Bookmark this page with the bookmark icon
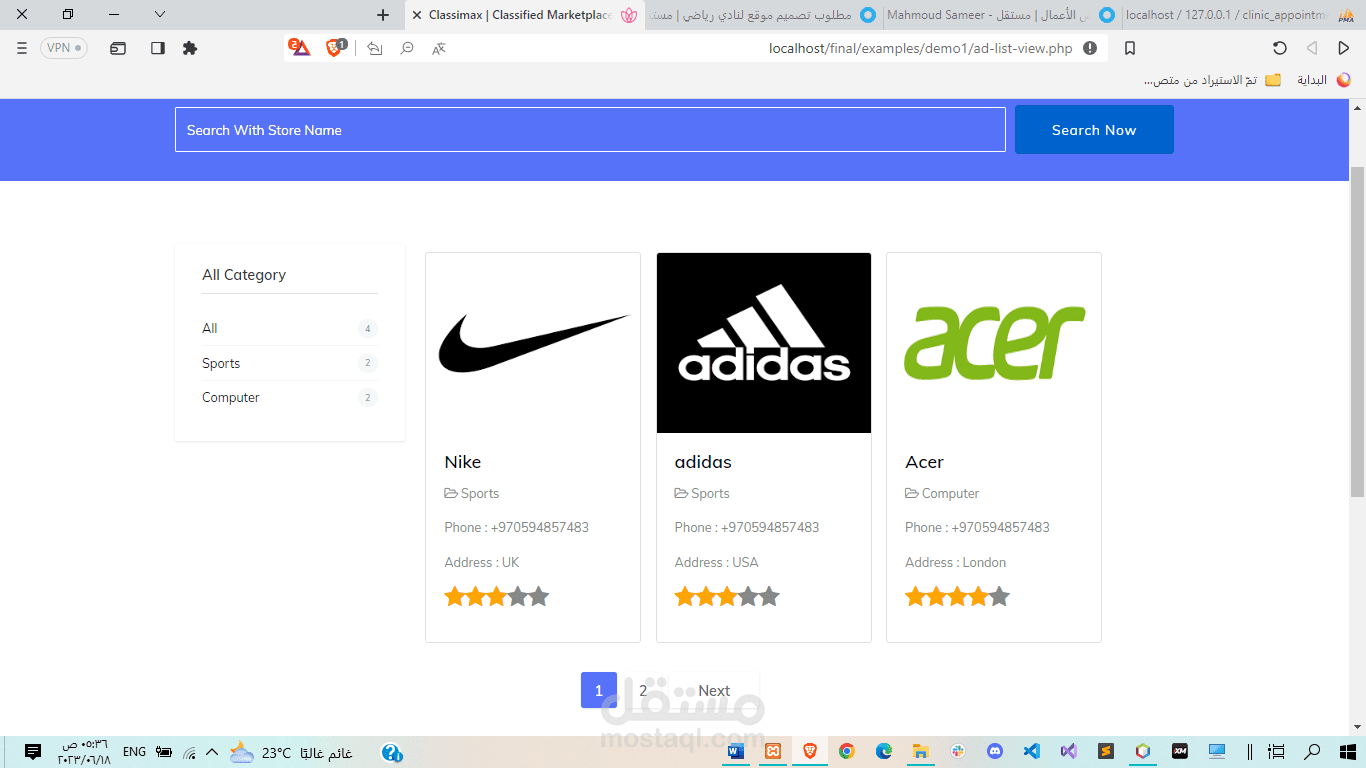Image resolution: width=1366 pixels, height=768 pixels. [1130, 48]
